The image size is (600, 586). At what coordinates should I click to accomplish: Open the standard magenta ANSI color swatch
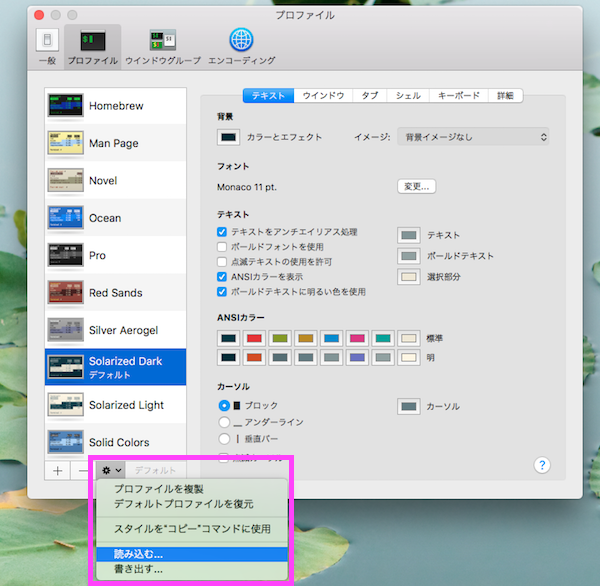(x=357, y=338)
